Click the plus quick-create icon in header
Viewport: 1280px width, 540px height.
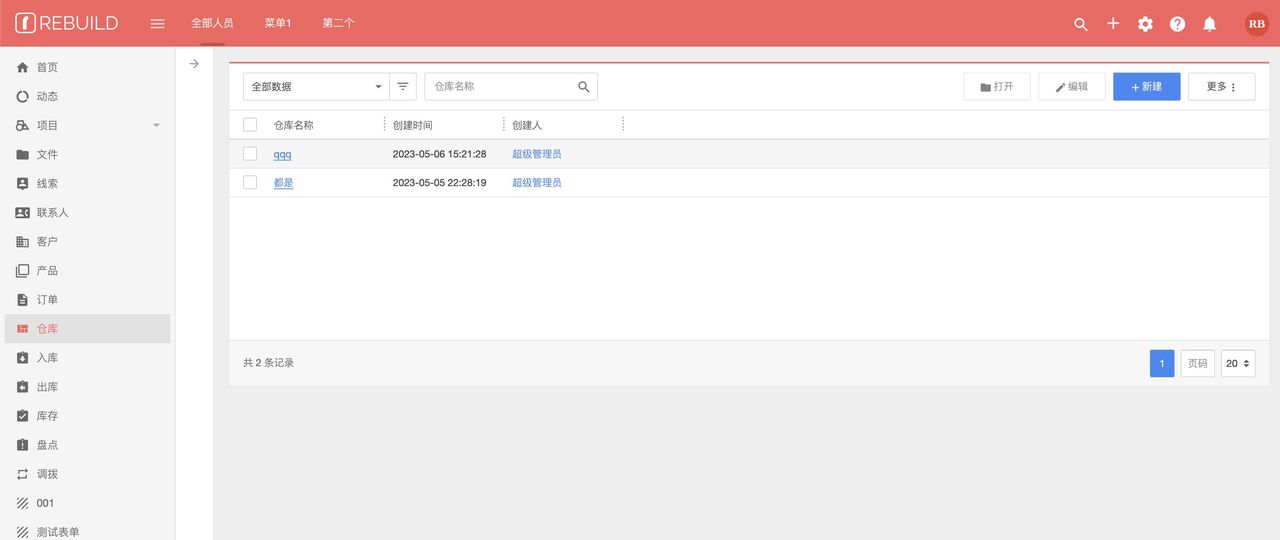coord(1113,23)
